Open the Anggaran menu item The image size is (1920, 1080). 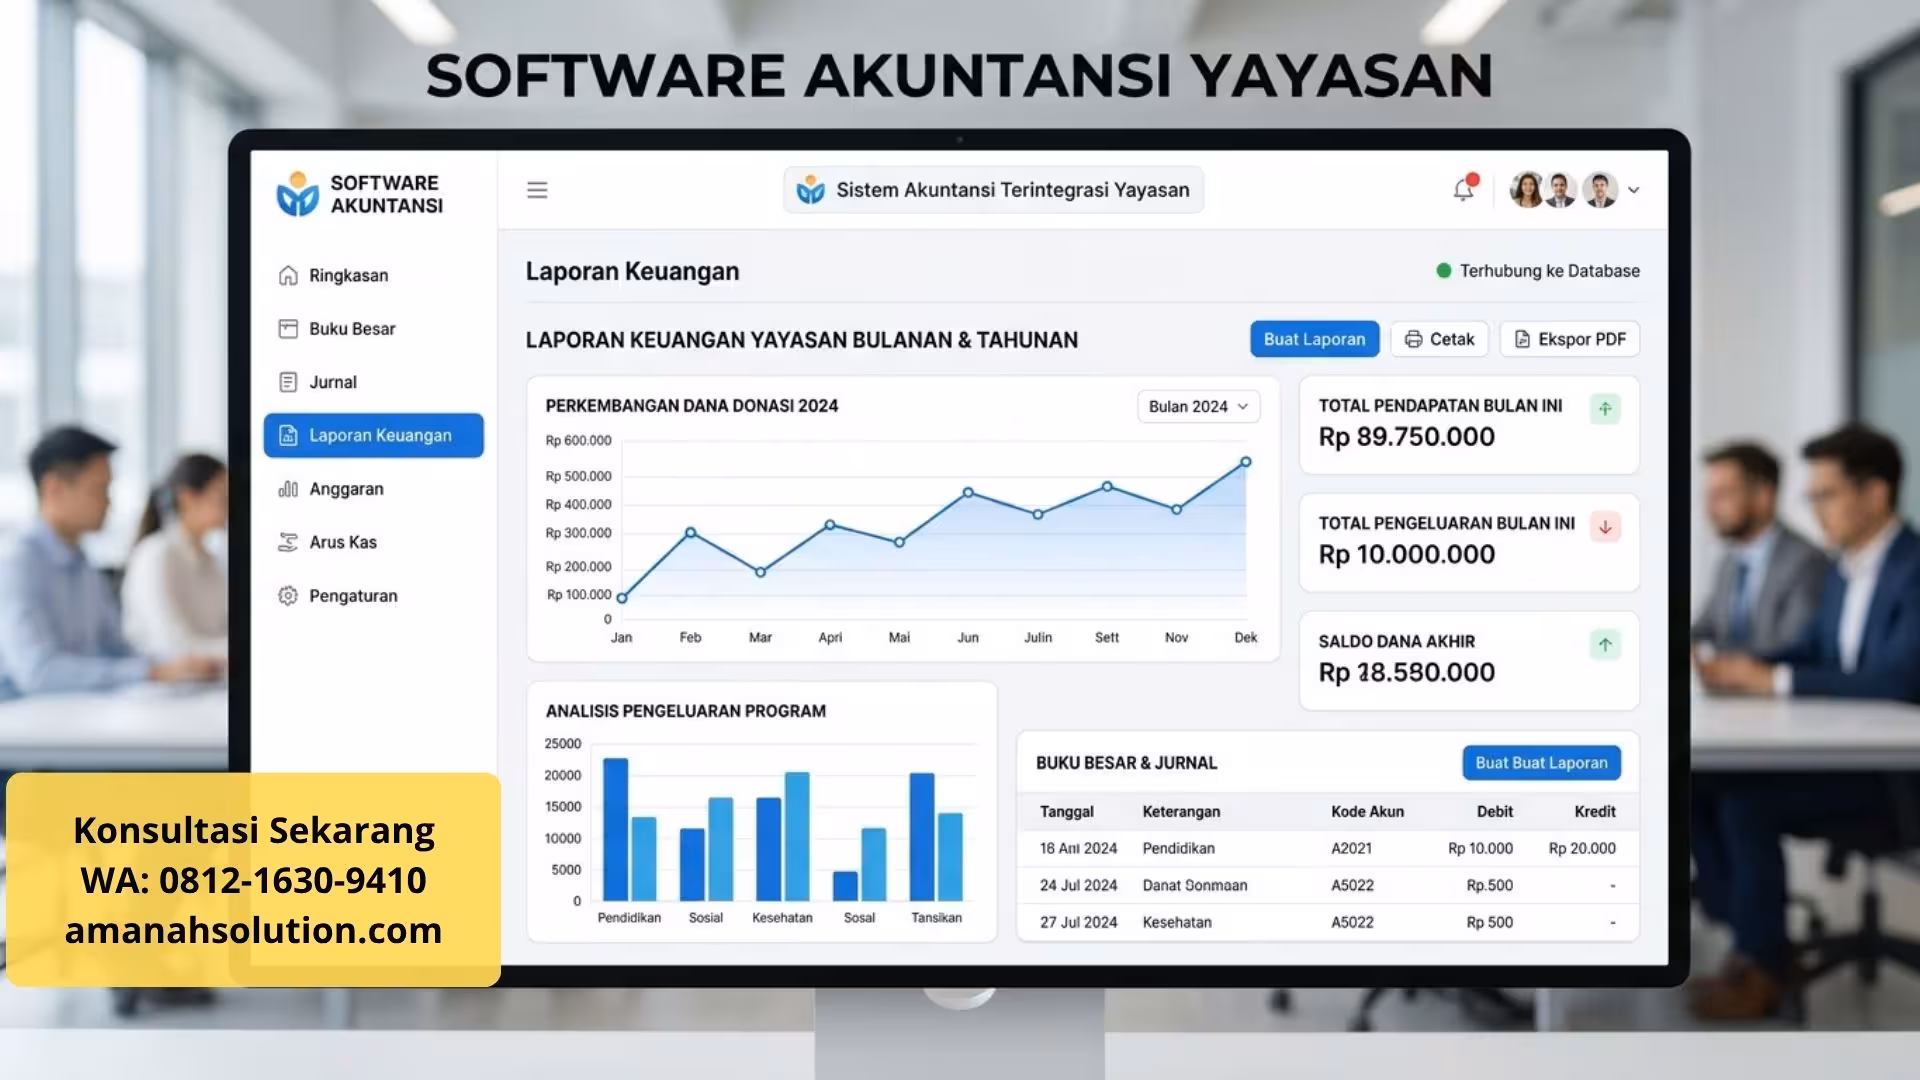coord(346,489)
